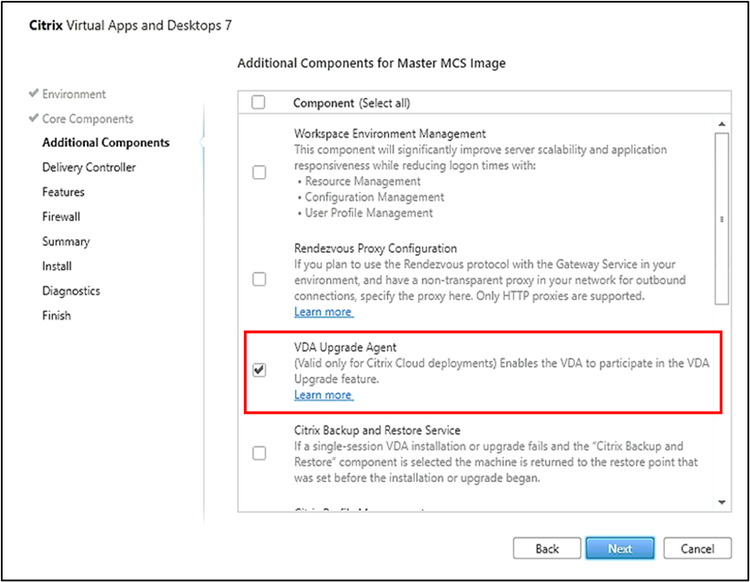Viewport: 750px width, 582px height.
Task: Click Citrix Backup and Restore Service title
Action: point(377,430)
